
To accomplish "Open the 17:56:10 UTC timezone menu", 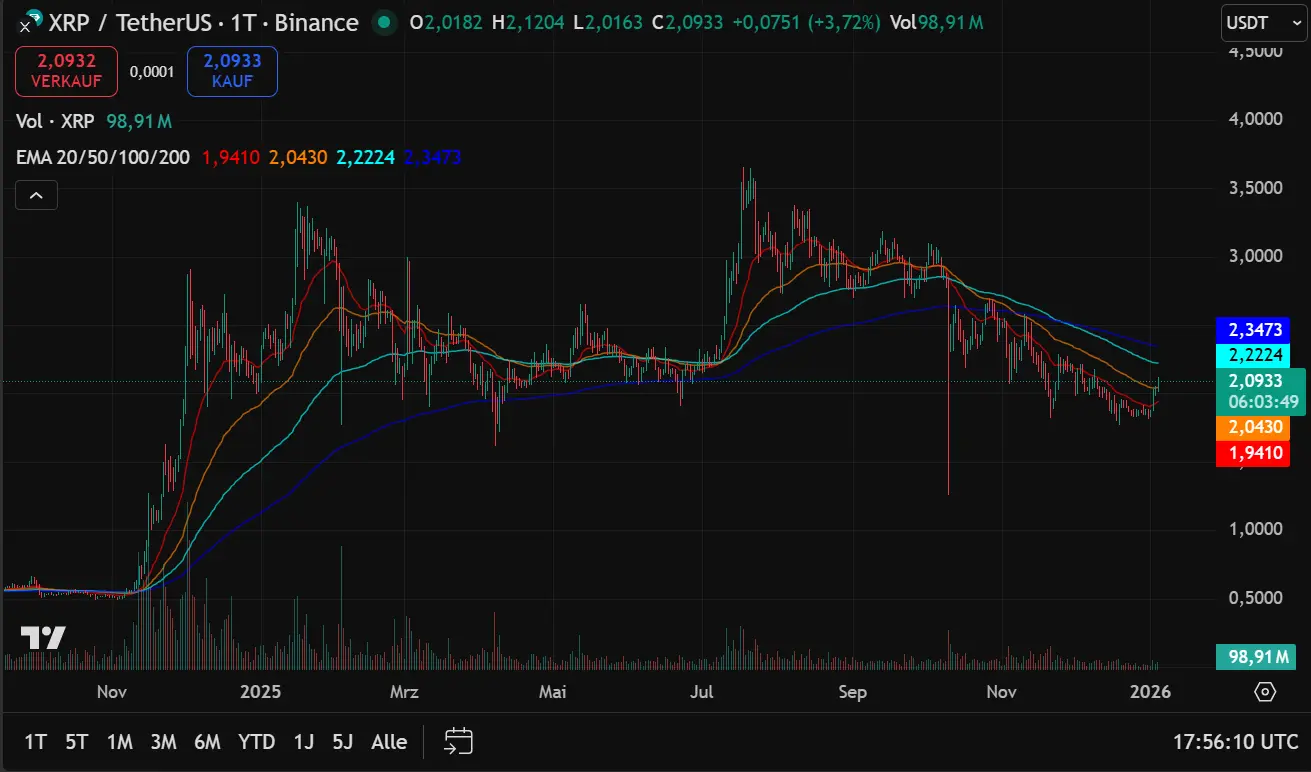I will (1235, 741).
